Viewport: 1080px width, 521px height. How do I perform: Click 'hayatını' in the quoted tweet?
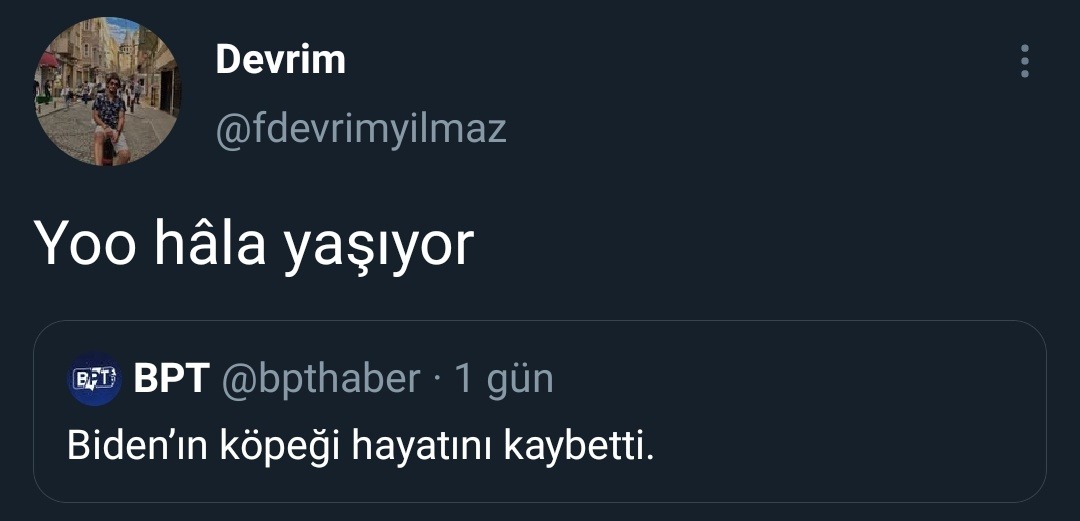[422, 447]
